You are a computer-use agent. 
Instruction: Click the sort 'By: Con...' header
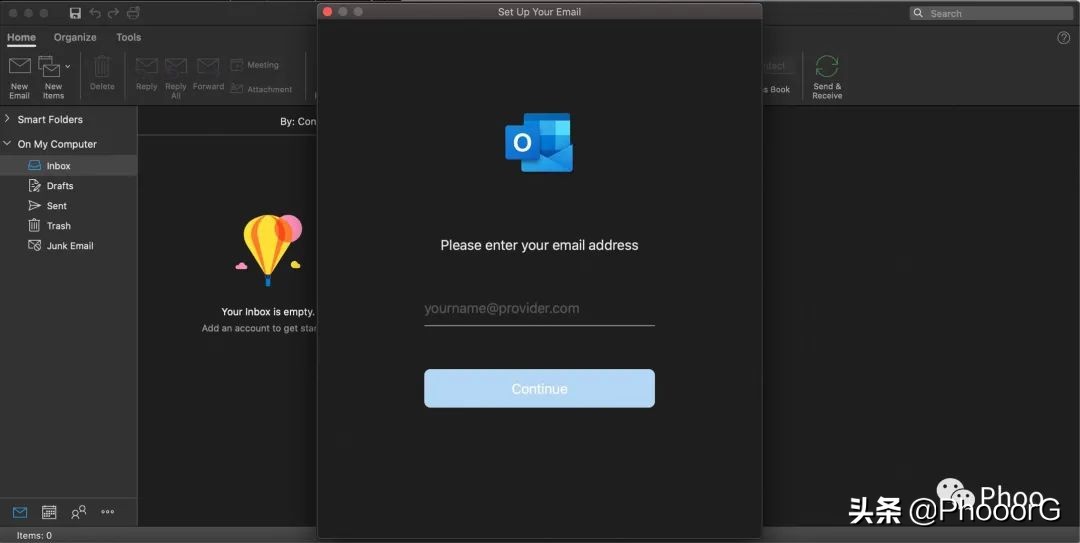tap(298, 121)
